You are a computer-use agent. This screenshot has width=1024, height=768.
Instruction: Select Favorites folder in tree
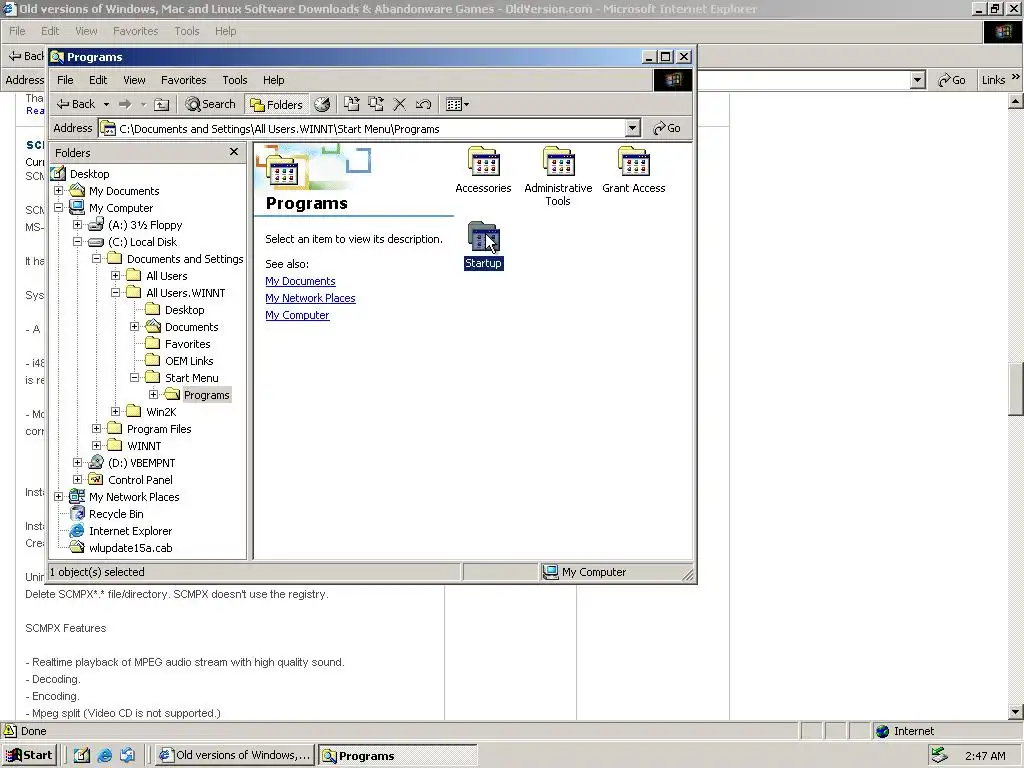(187, 344)
